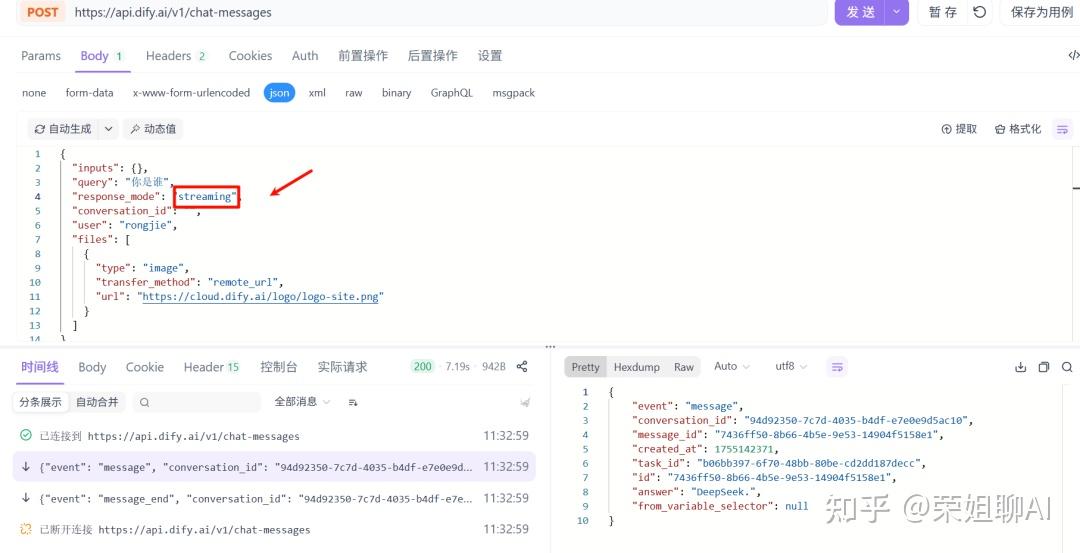Switch to Pretty response view
Screen dimensions: 1080x553
coord(585,367)
